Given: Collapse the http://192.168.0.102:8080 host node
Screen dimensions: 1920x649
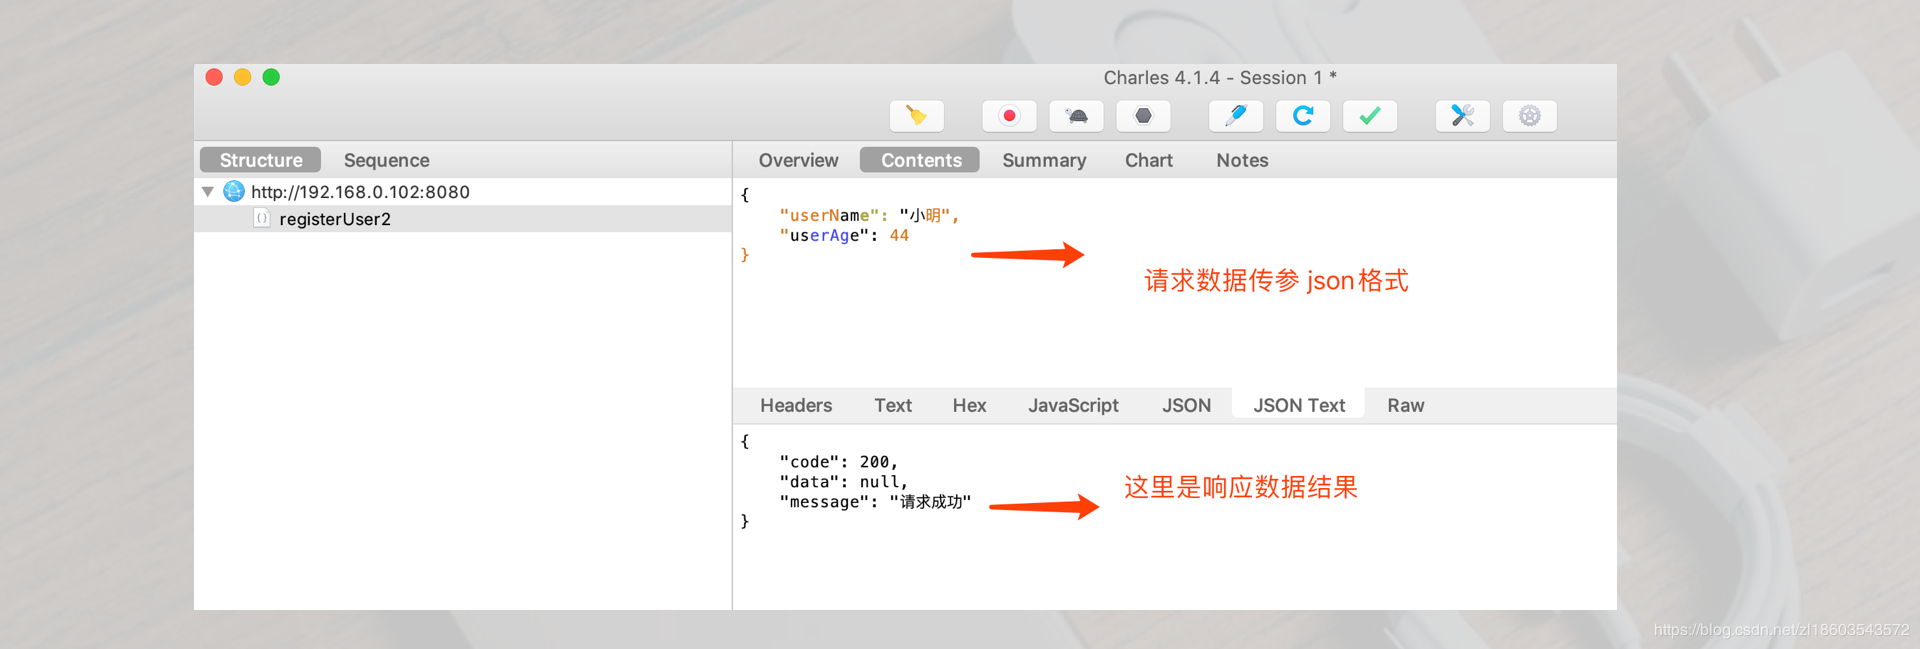Looking at the screenshot, I should 208,191.
